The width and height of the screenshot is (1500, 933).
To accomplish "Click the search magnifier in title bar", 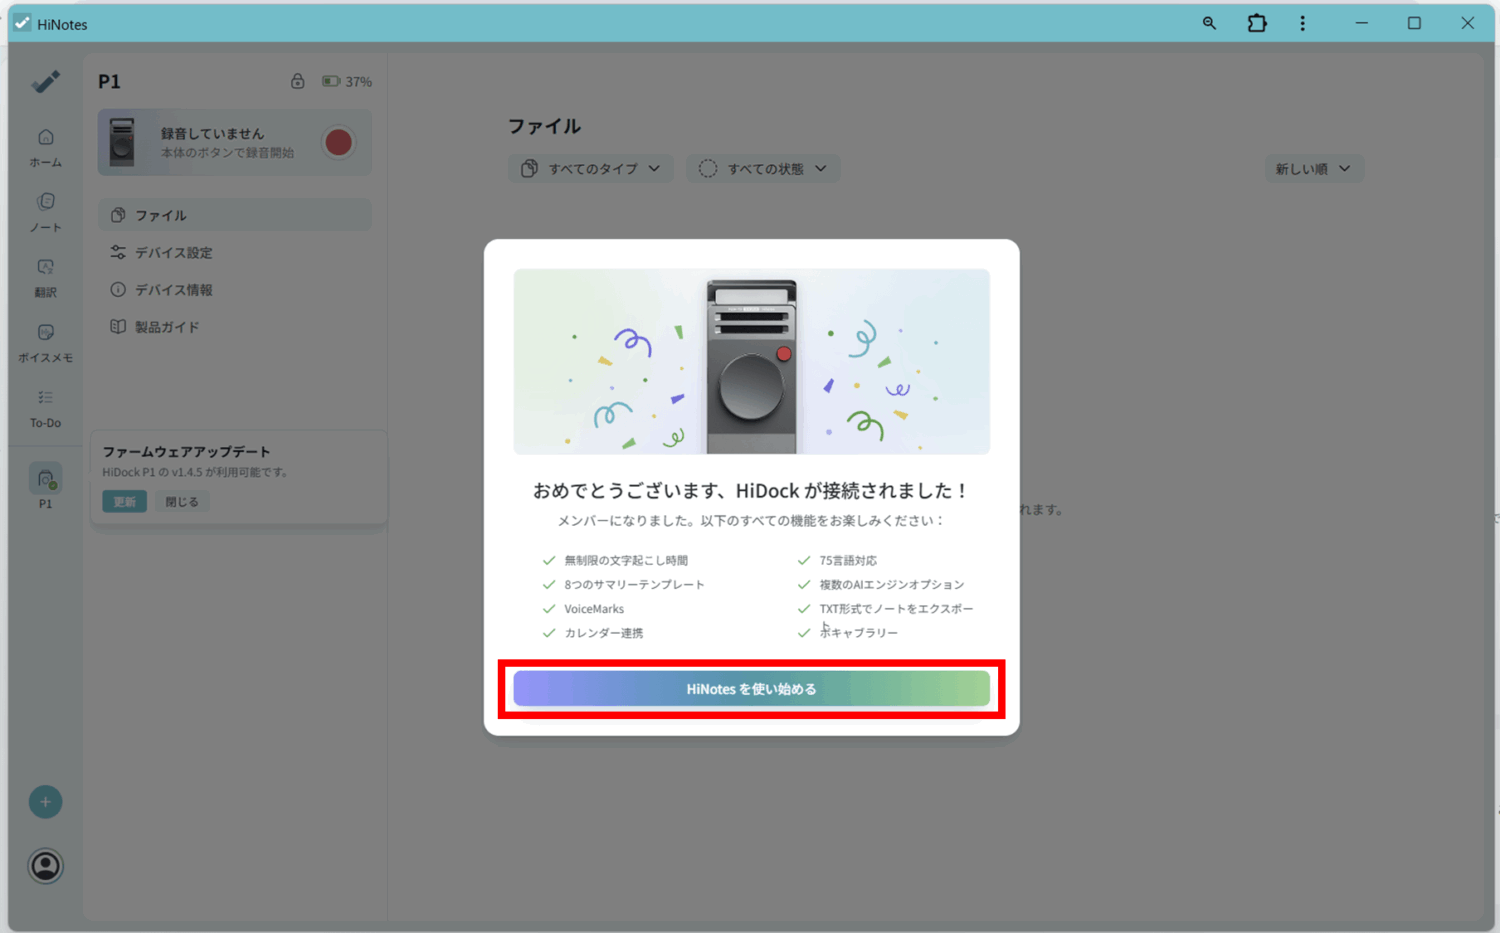I will point(1209,23).
